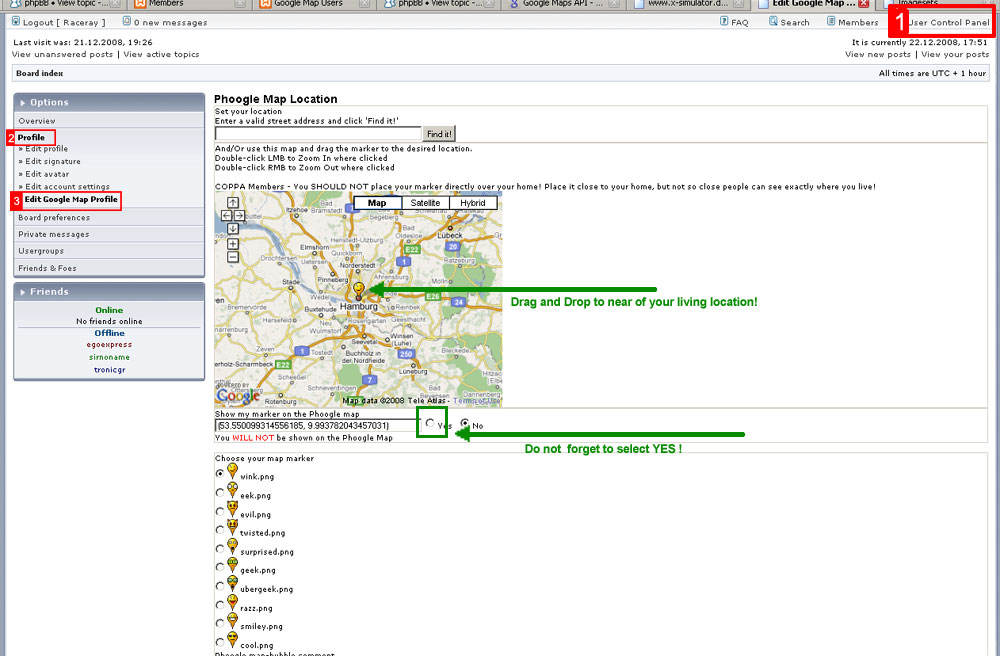Image resolution: width=1000 pixels, height=656 pixels.
Task: Open the Google Maps API browser tab
Action: pyautogui.click(x=563, y=4)
